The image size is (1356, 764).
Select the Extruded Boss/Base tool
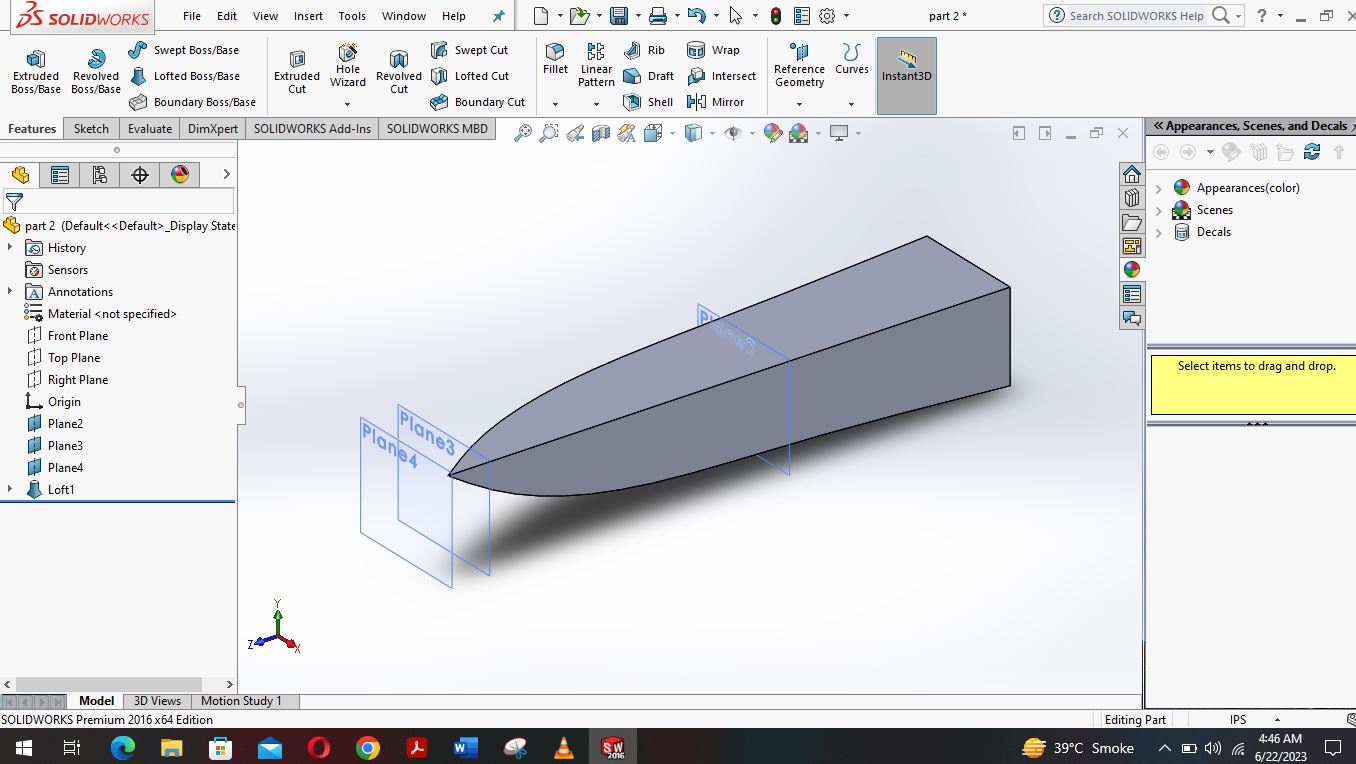(36, 72)
